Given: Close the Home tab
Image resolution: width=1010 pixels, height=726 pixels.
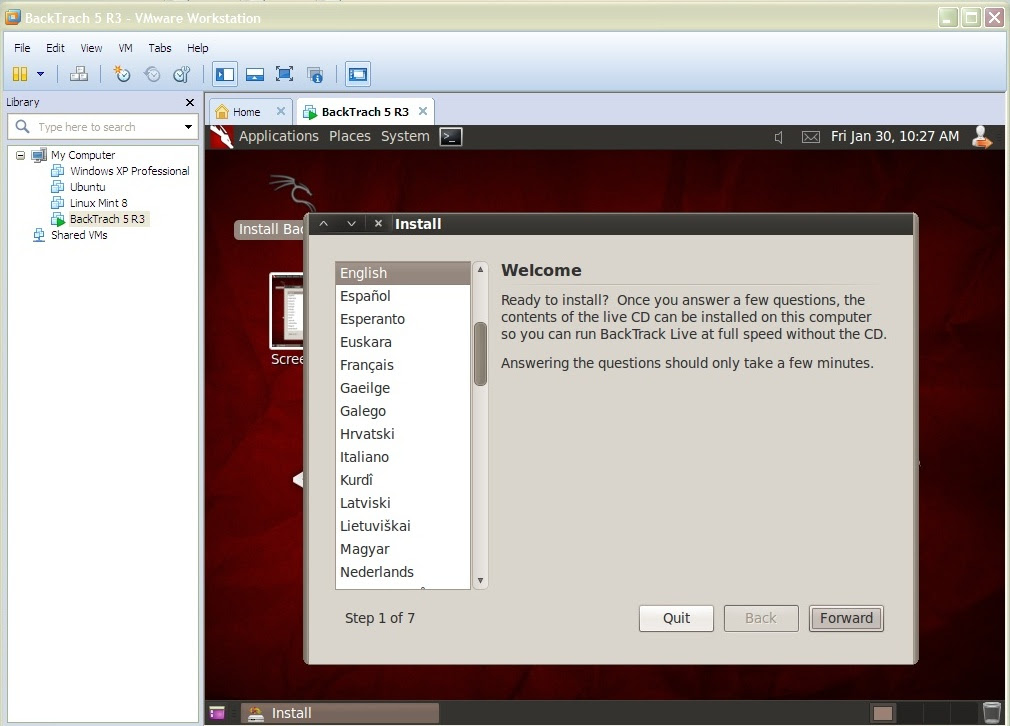Looking at the screenshot, I should (x=281, y=111).
